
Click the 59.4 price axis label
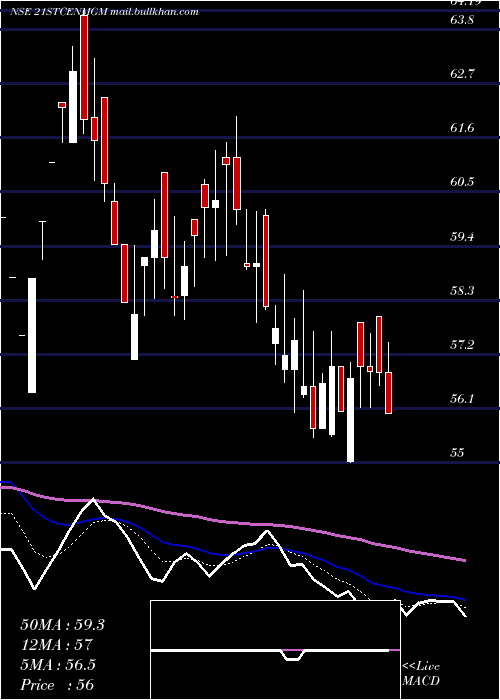point(462,237)
